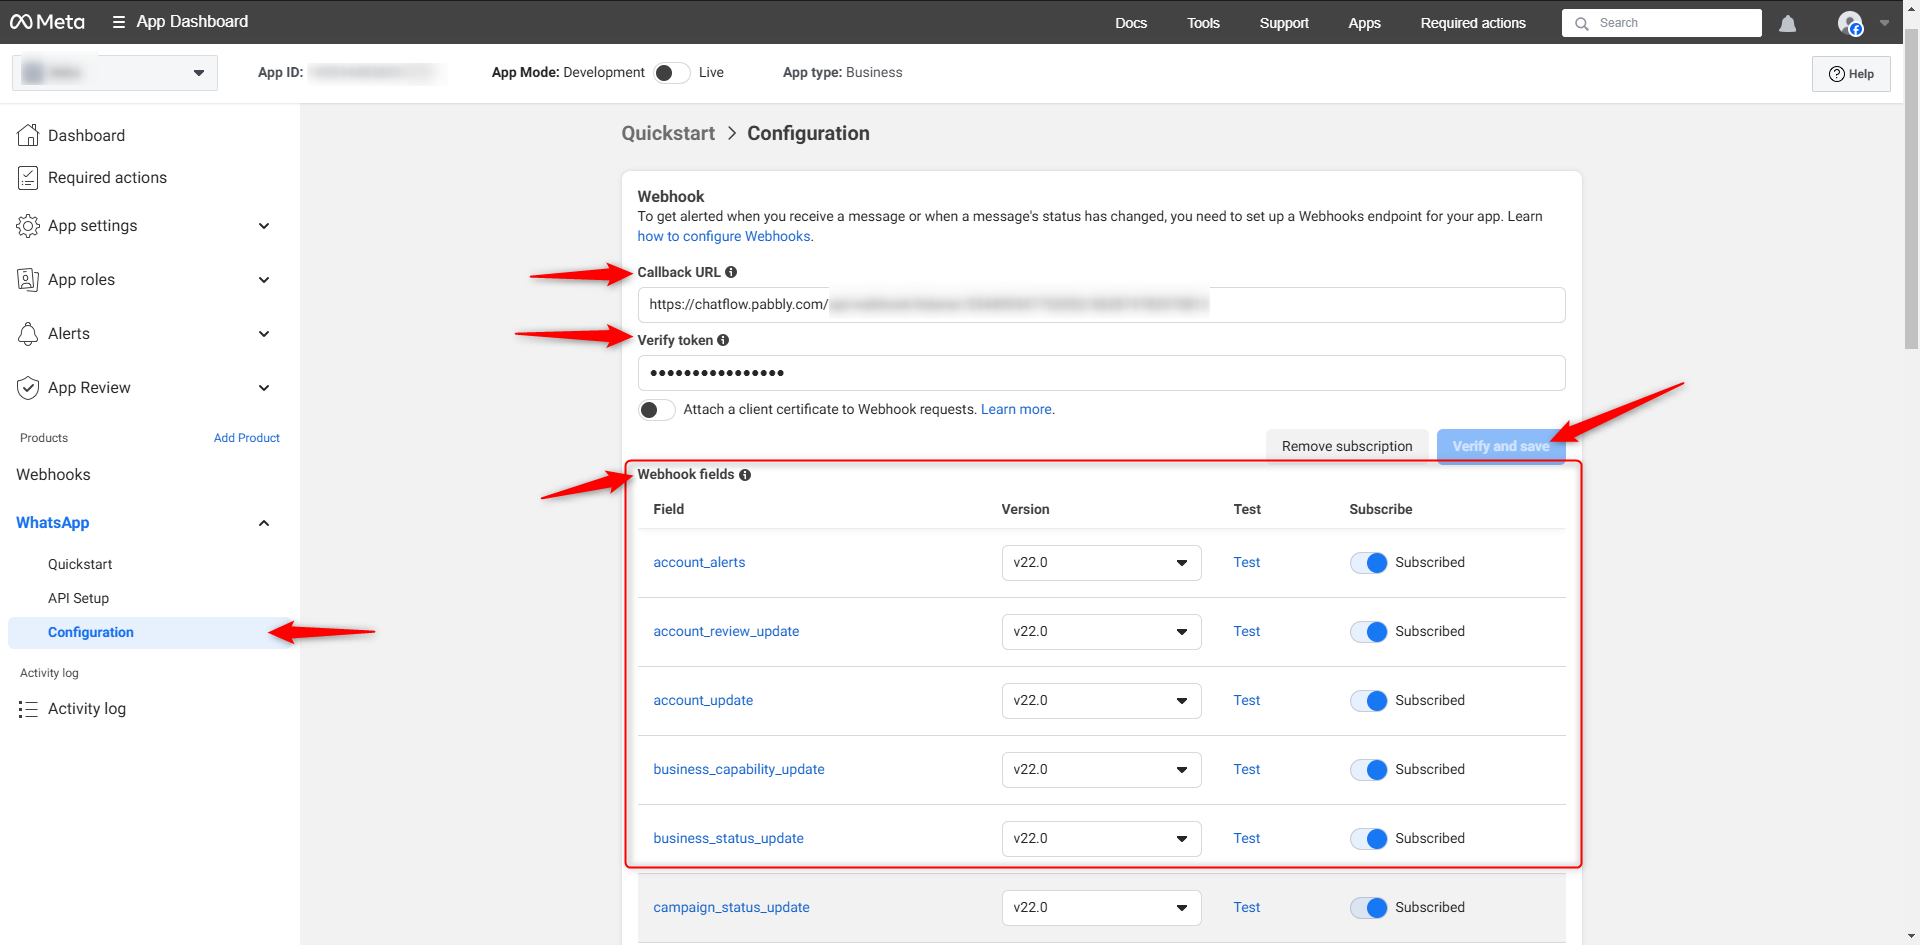Screen dimensions: 1920x945
Task: Toggle the account_update subscription switch
Action: point(1368,701)
